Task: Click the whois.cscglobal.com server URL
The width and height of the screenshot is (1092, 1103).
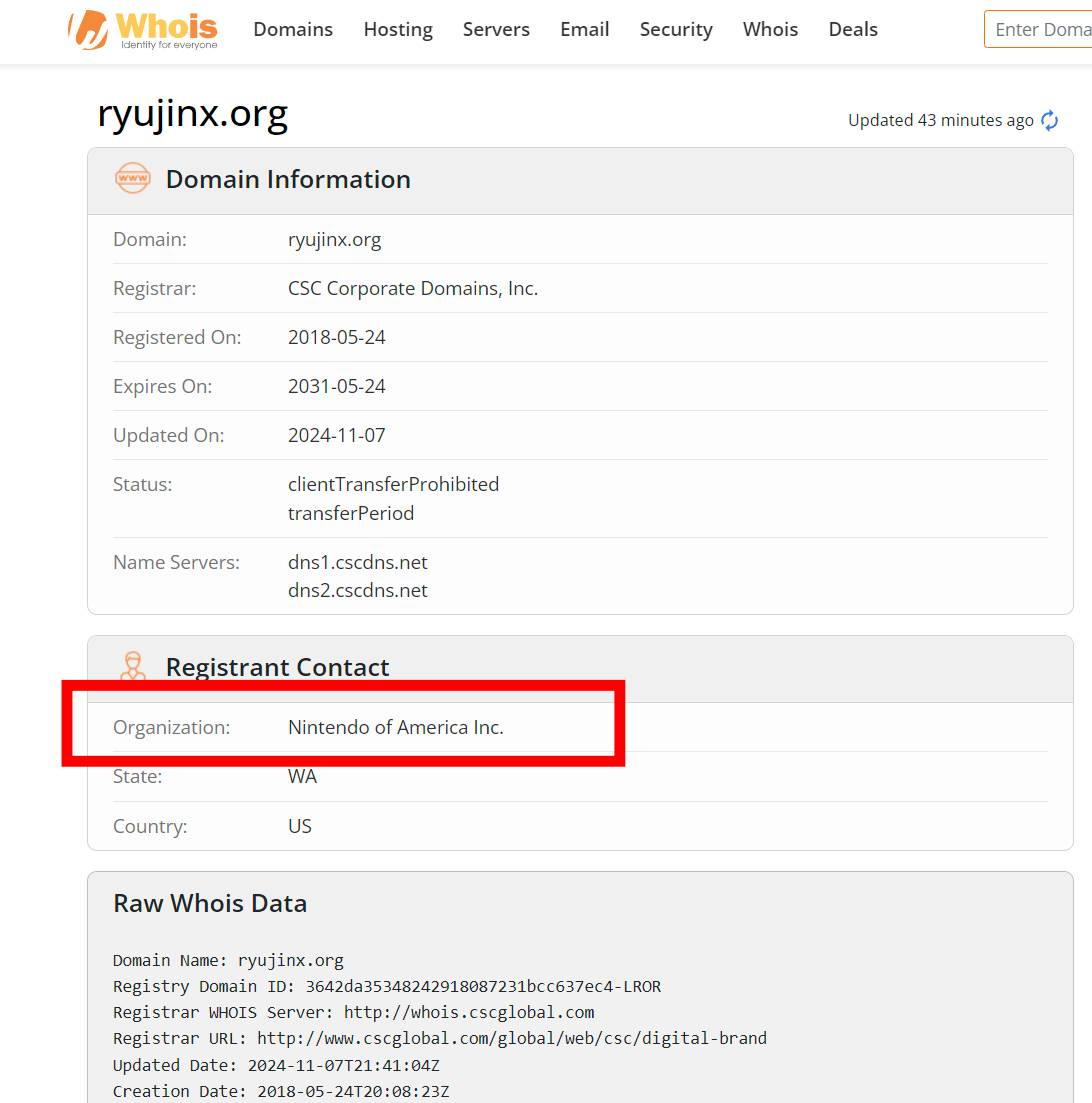Action: click(x=469, y=1012)
